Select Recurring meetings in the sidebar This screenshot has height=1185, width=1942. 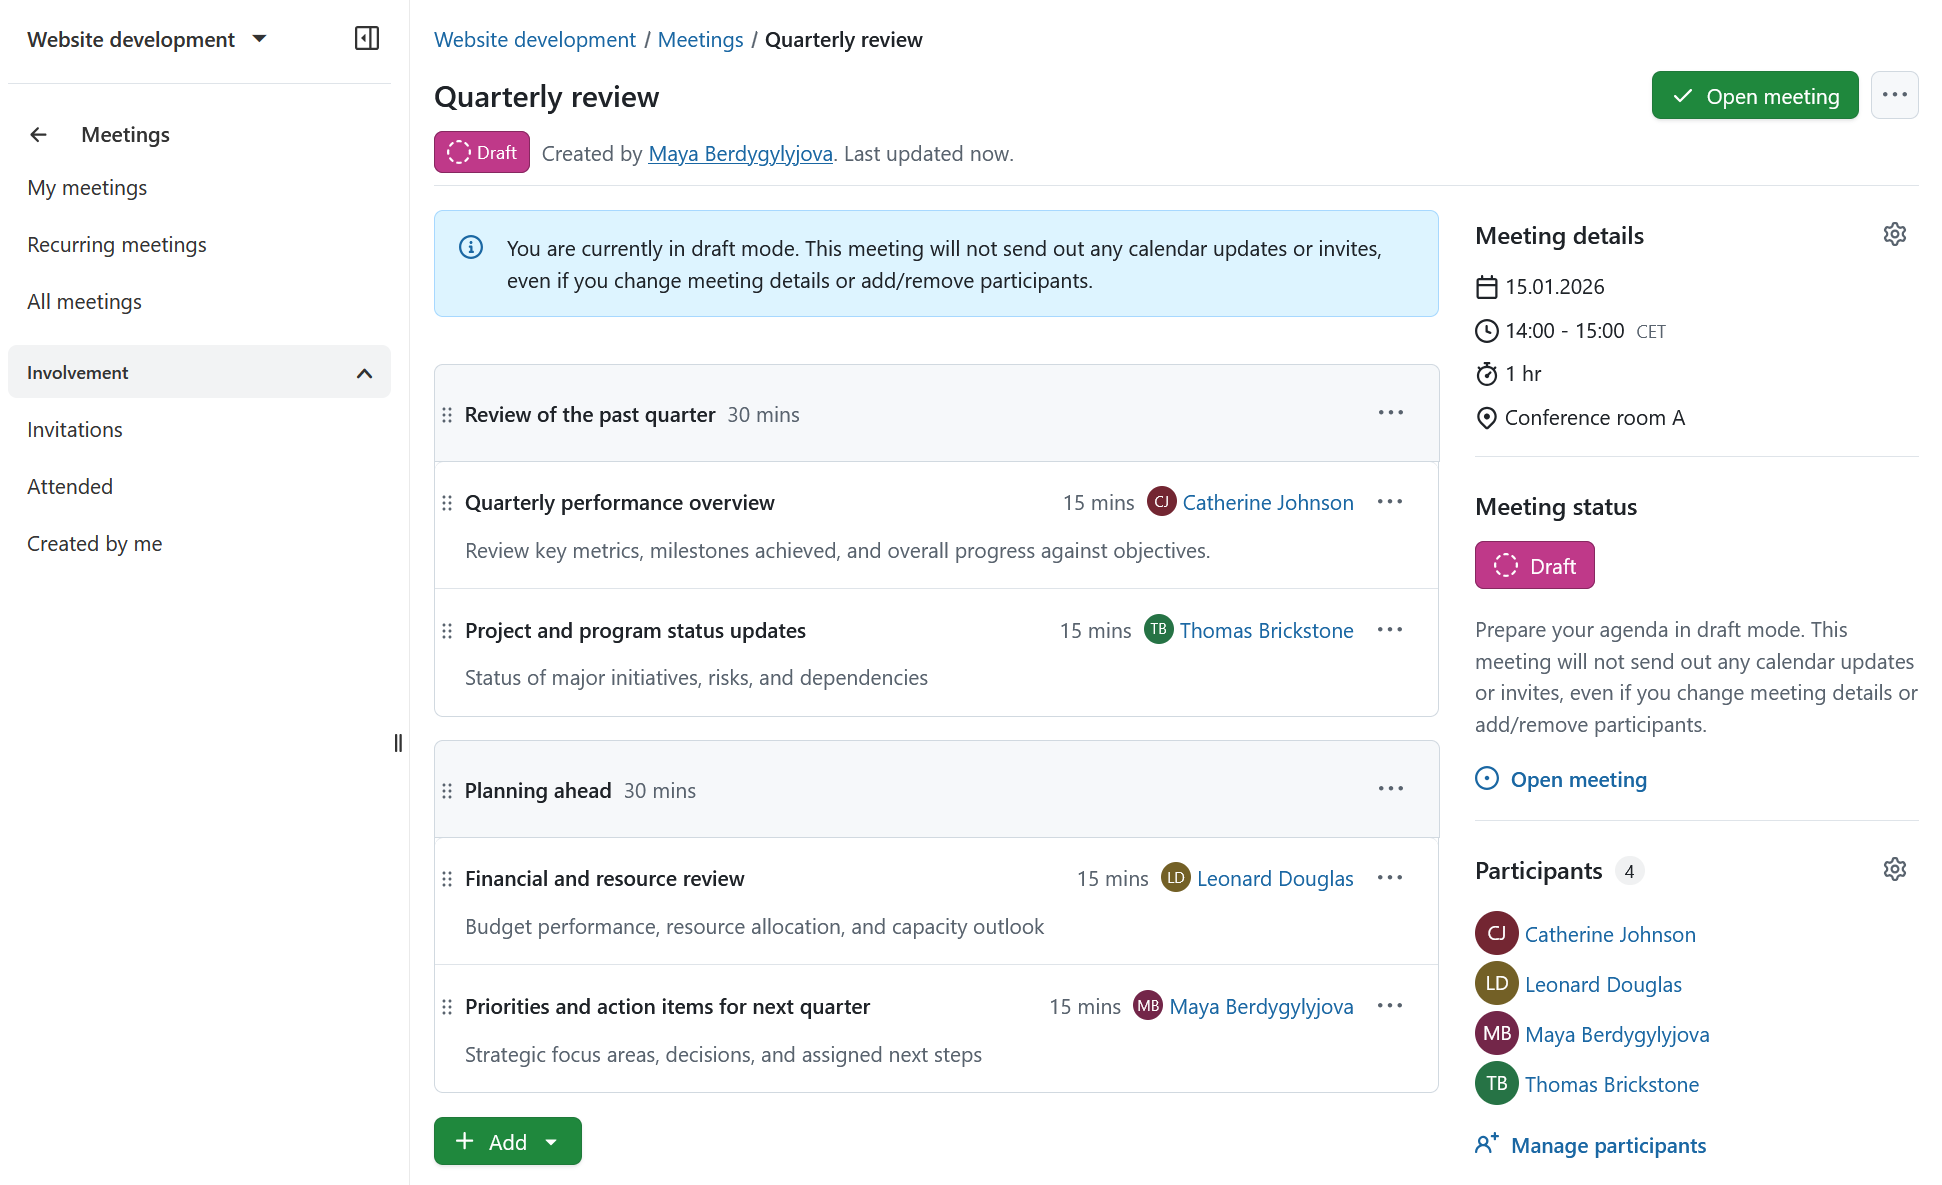(x=117, y=244)
